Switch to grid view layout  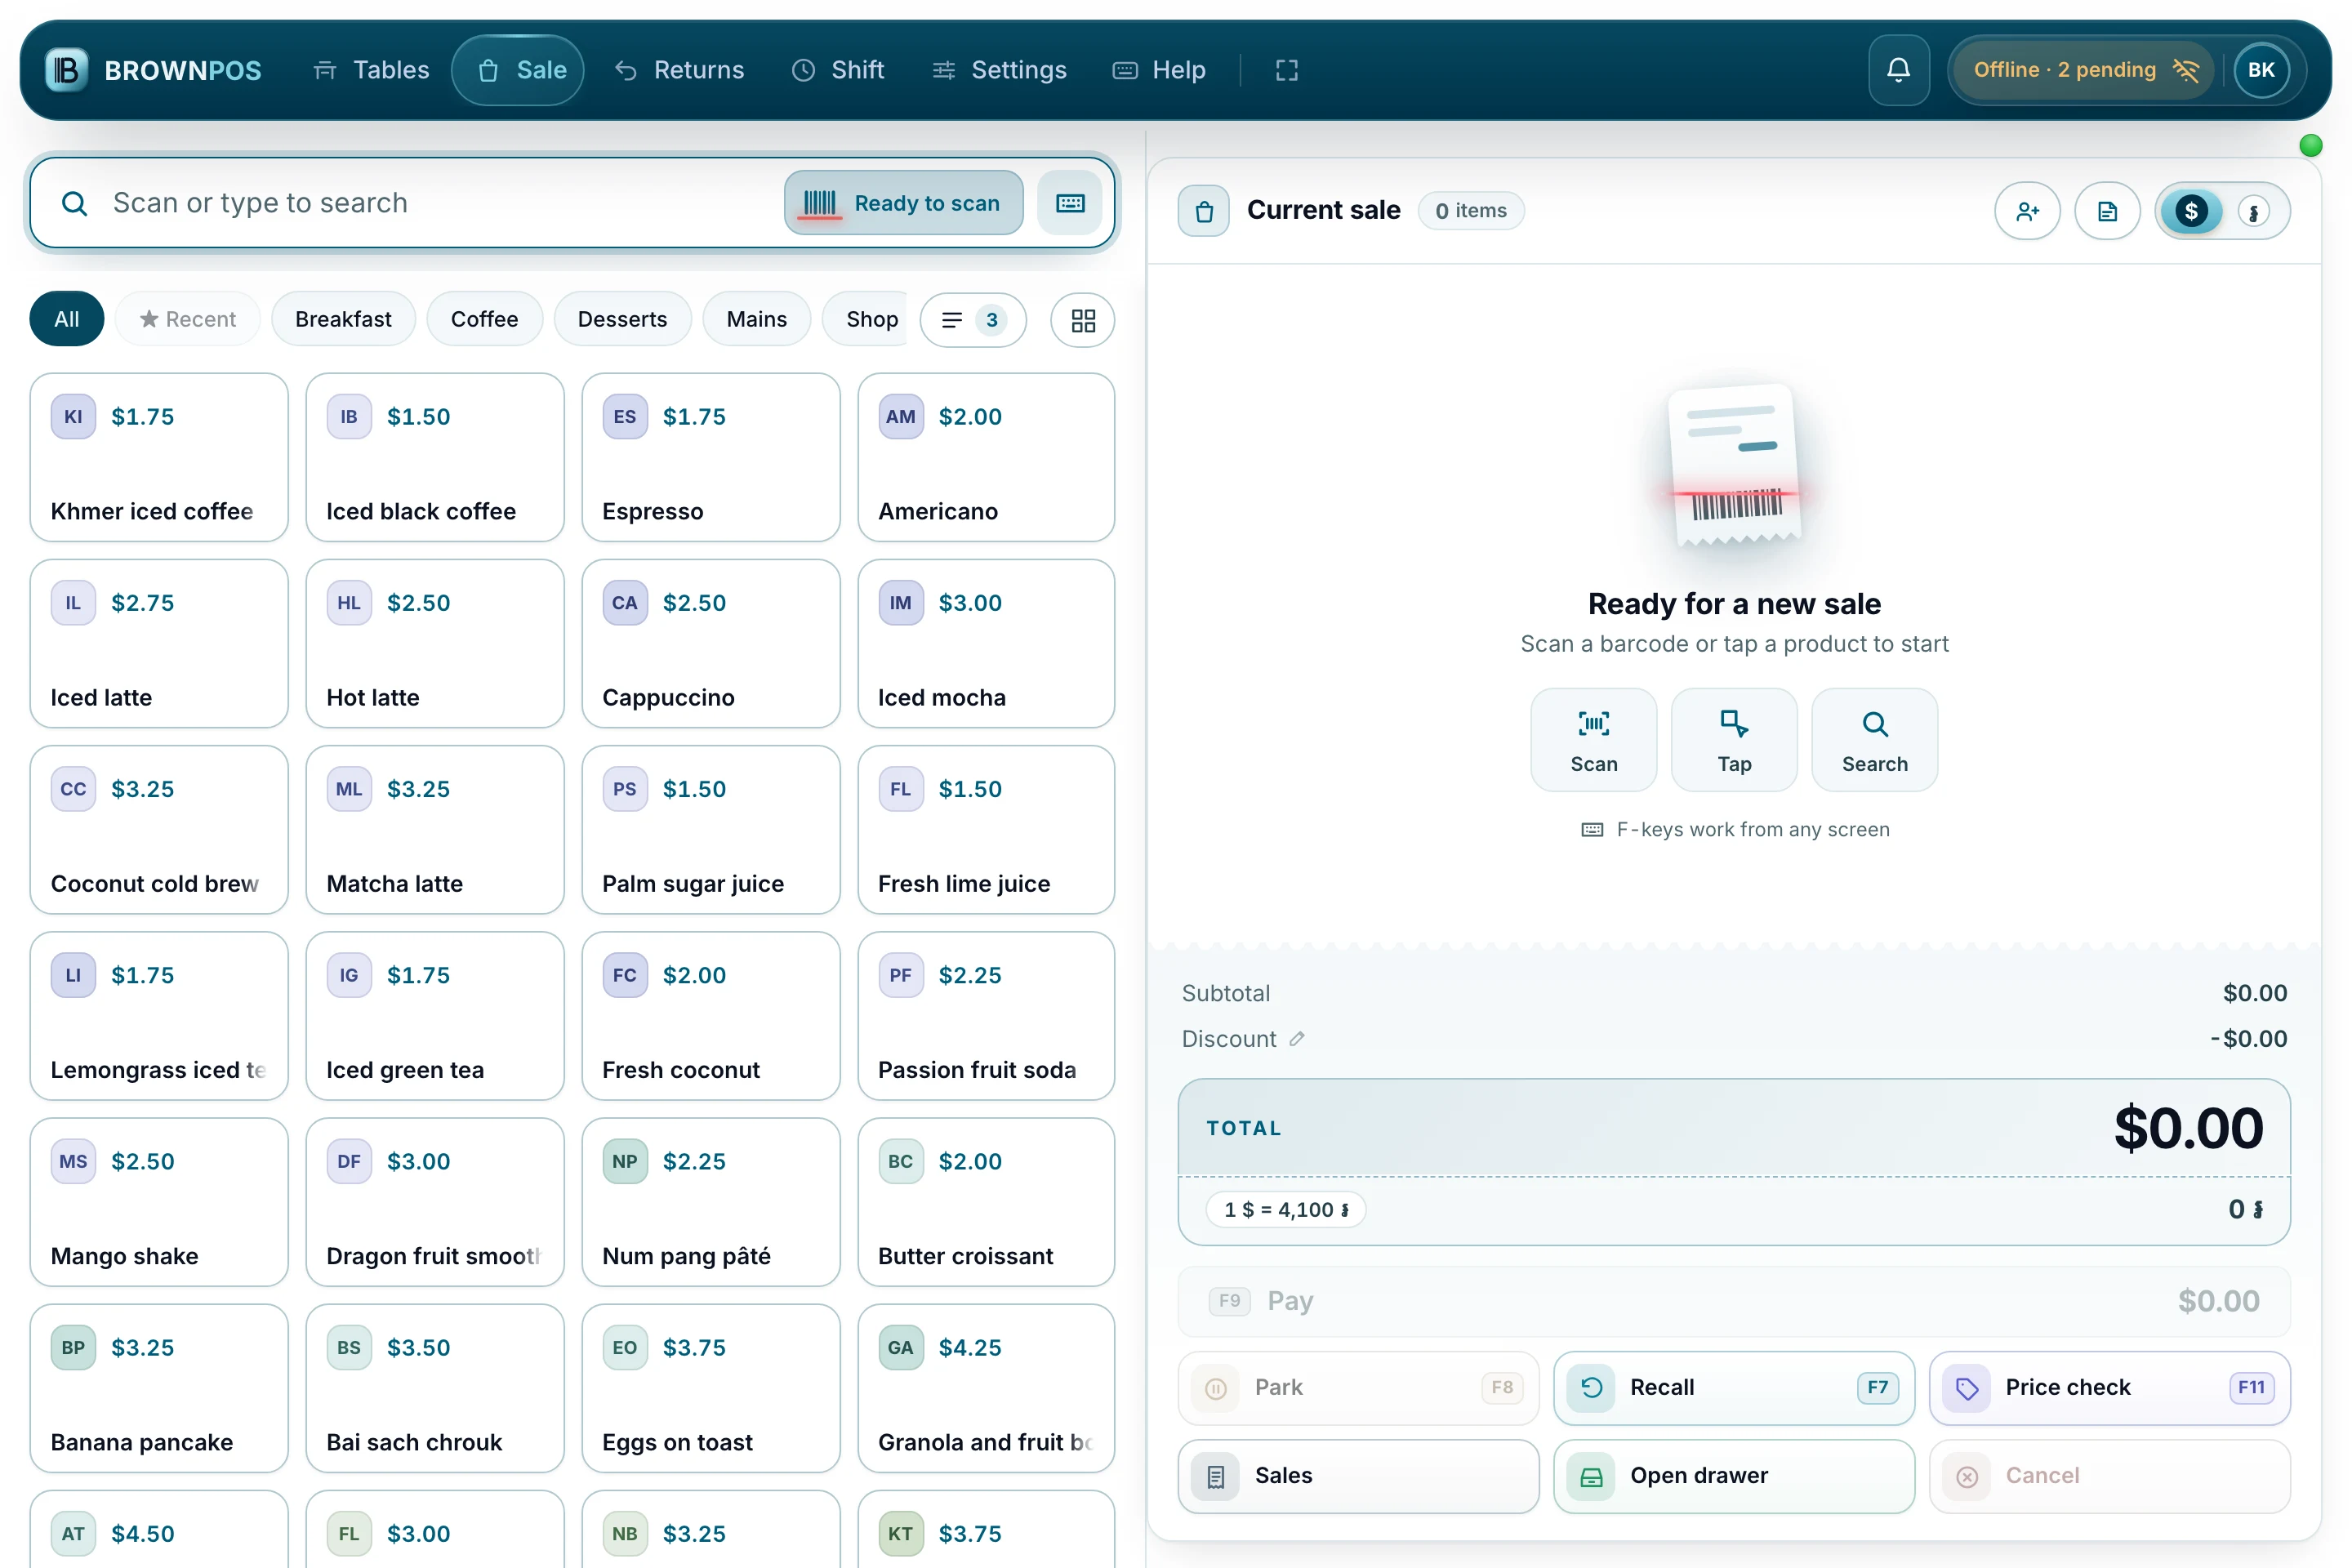tap(1083, 320)
